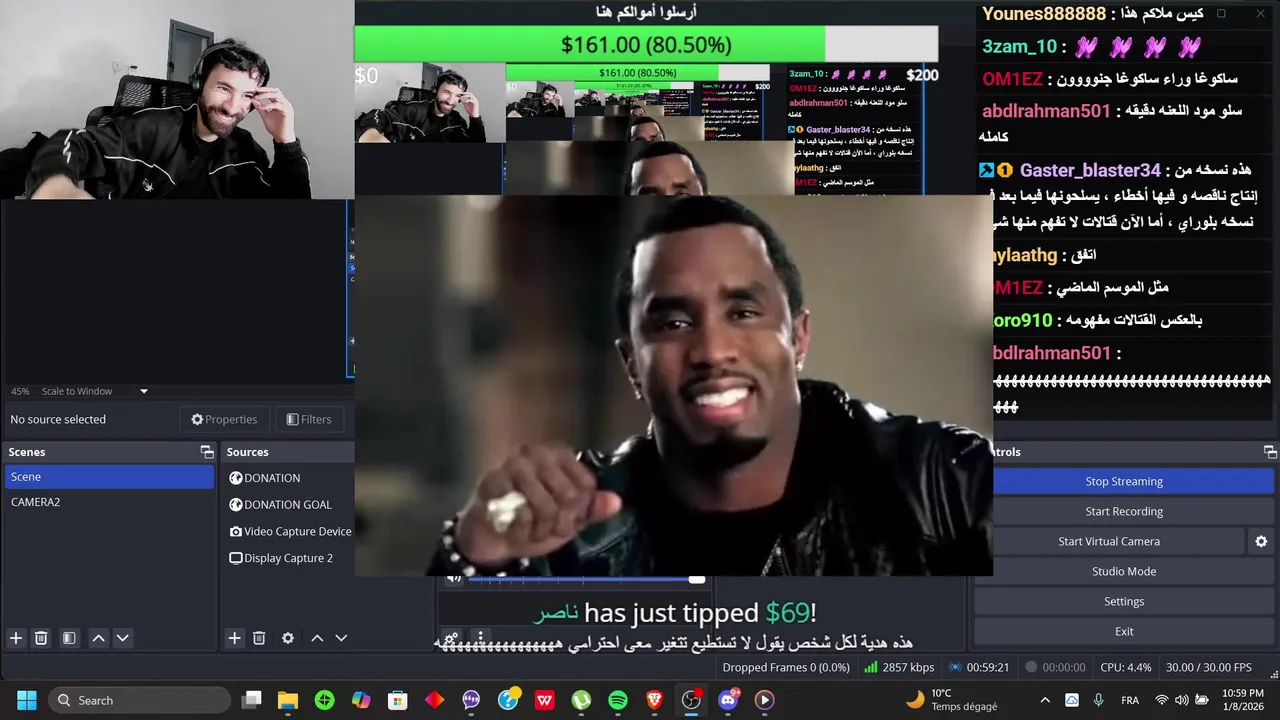Open virtual camera settings gear
This screenshot has height=720, width=1280.
1261,541
